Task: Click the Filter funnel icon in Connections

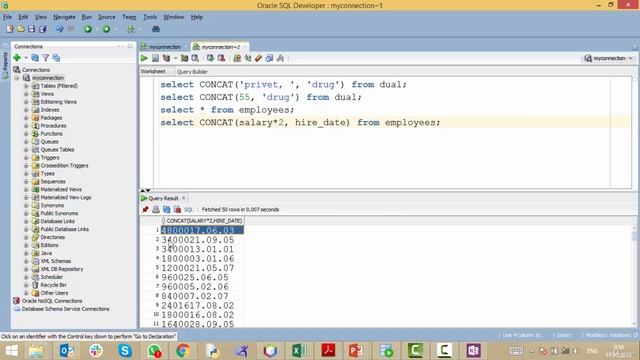Action: tap(46, 58)
